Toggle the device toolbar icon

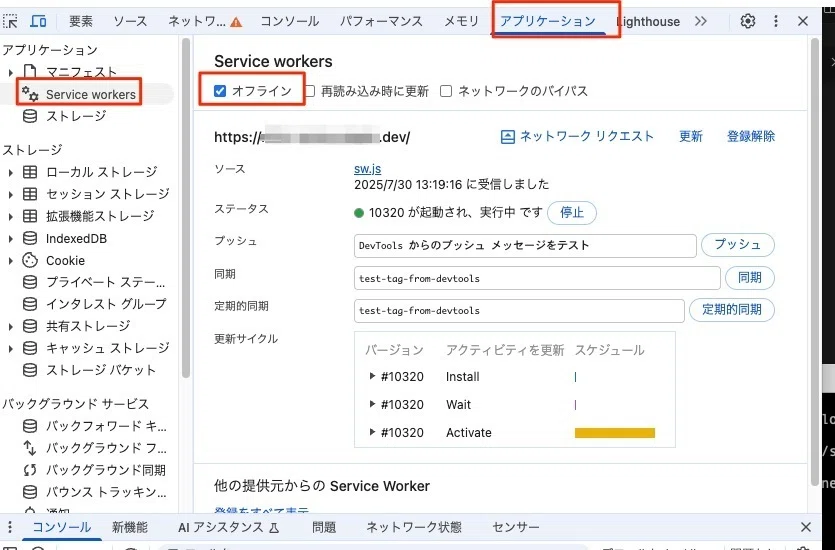tap(38, 21)
